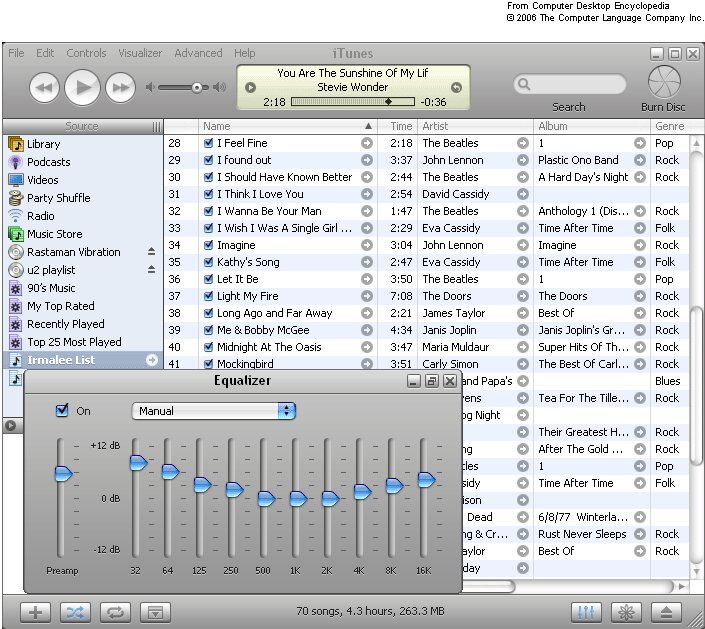Uncheck the equalizer On checkbox
The height and width of the screenshot is (629, 705).
pos(62,410)
